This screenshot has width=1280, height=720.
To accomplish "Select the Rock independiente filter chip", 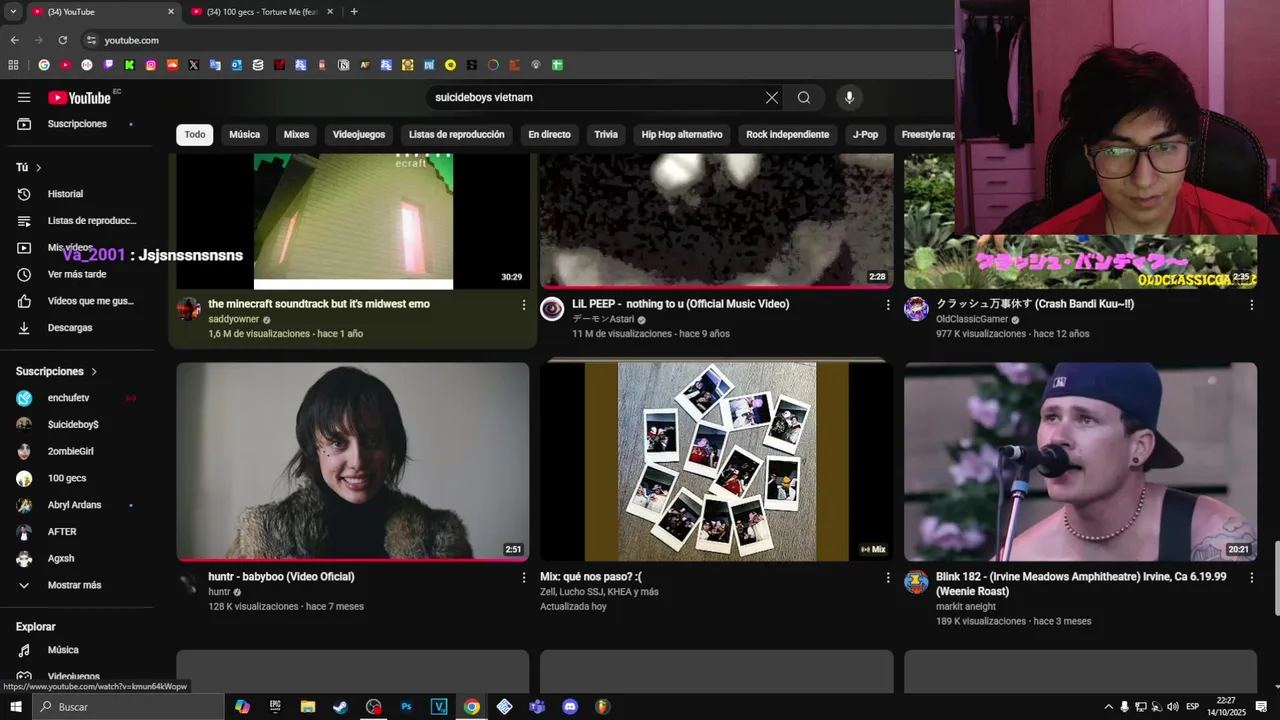I will pyautogui.click(x=787, y=134).
